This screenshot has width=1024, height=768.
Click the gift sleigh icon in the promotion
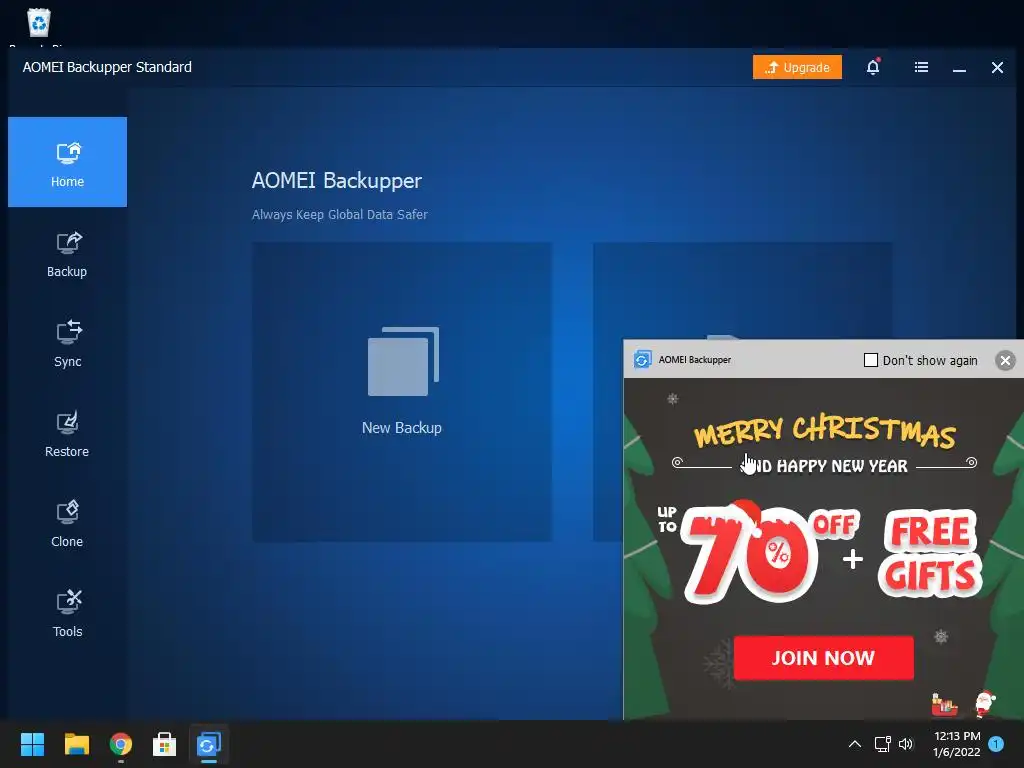point(944,704)
